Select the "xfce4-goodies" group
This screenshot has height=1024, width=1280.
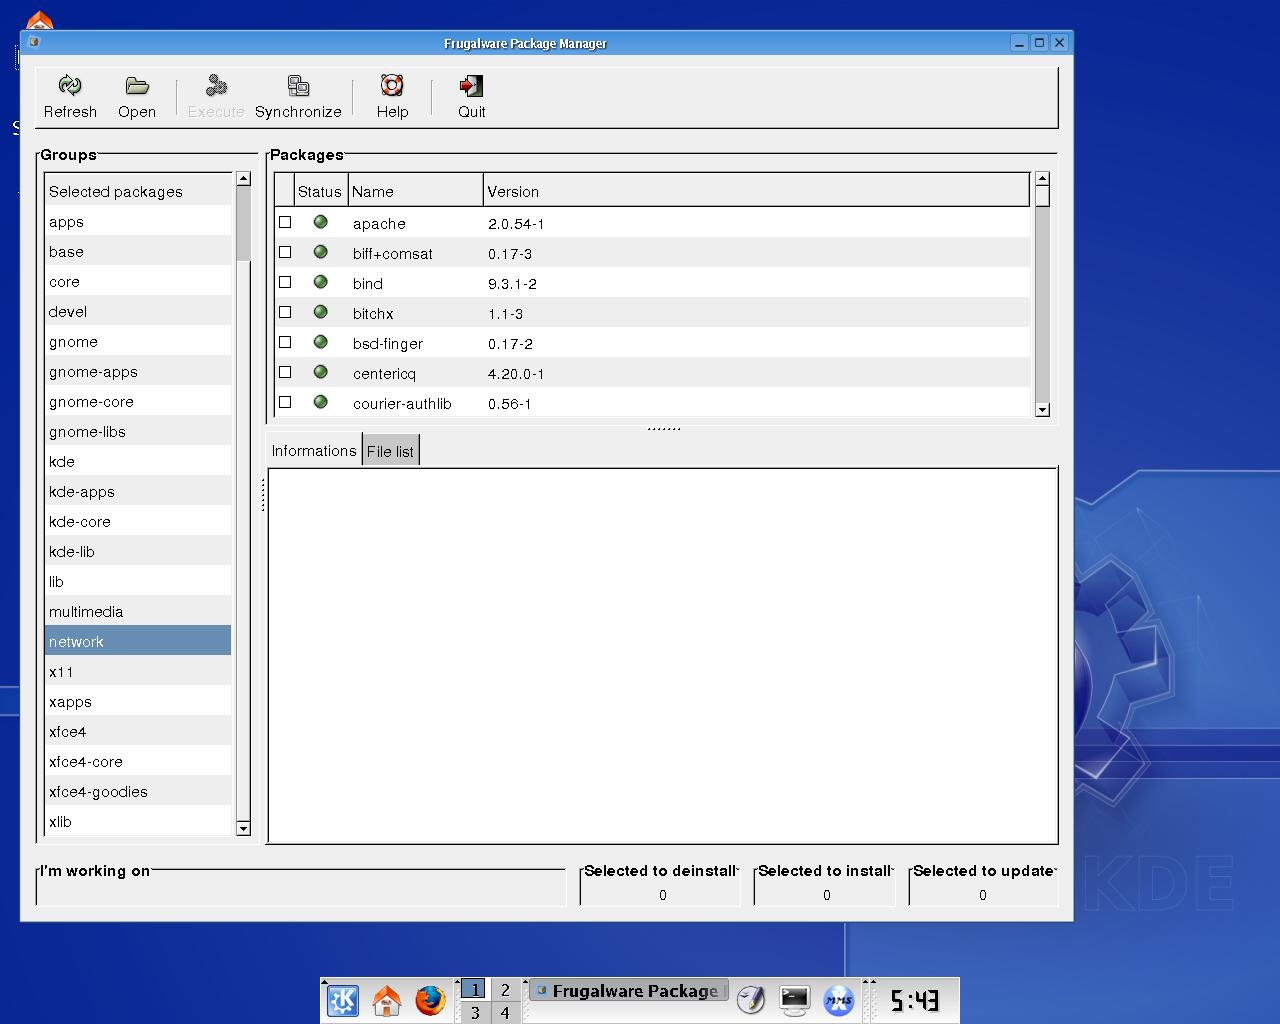coord(138,791)
